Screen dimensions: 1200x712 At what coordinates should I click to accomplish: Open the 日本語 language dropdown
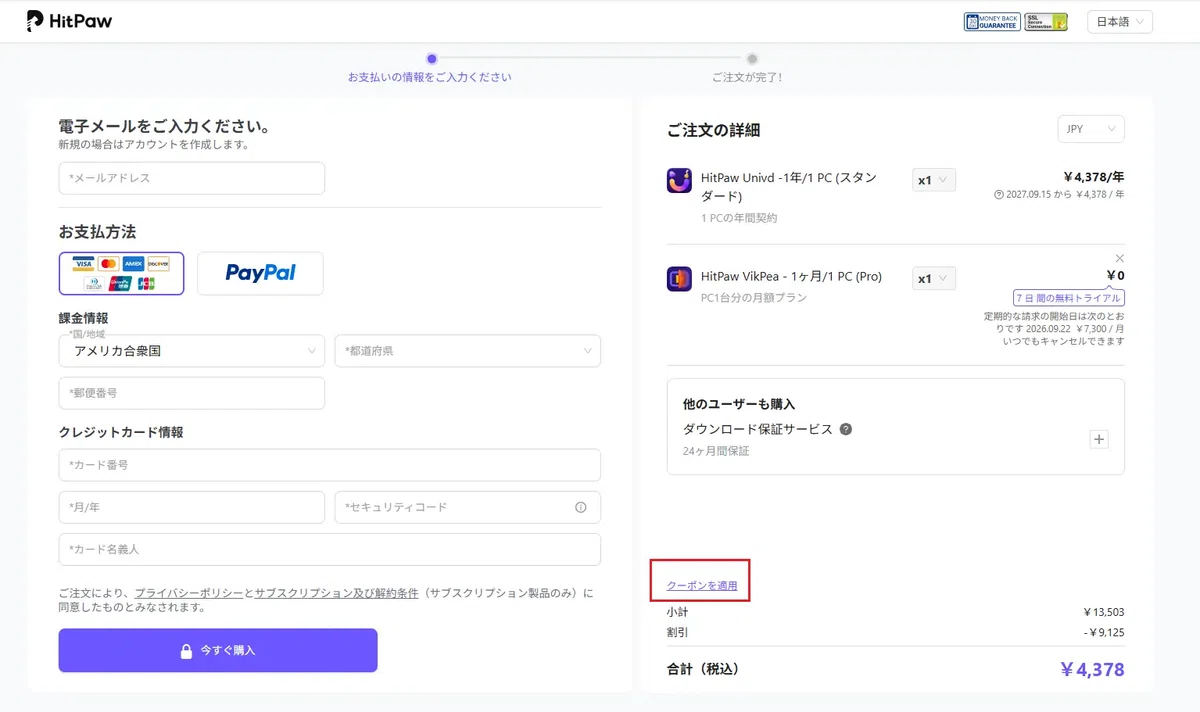[x=1120, y=22]
